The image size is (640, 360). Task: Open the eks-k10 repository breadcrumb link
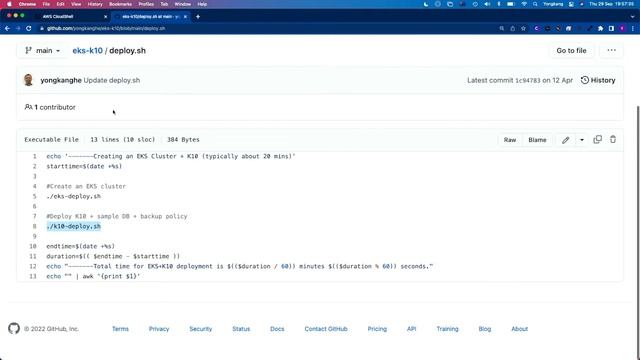87,51
